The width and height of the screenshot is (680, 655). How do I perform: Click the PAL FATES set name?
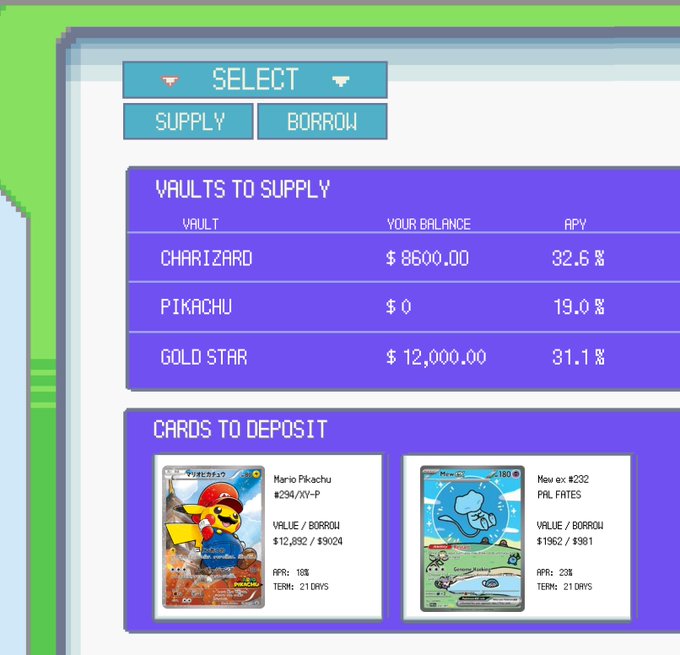(559, 495)
